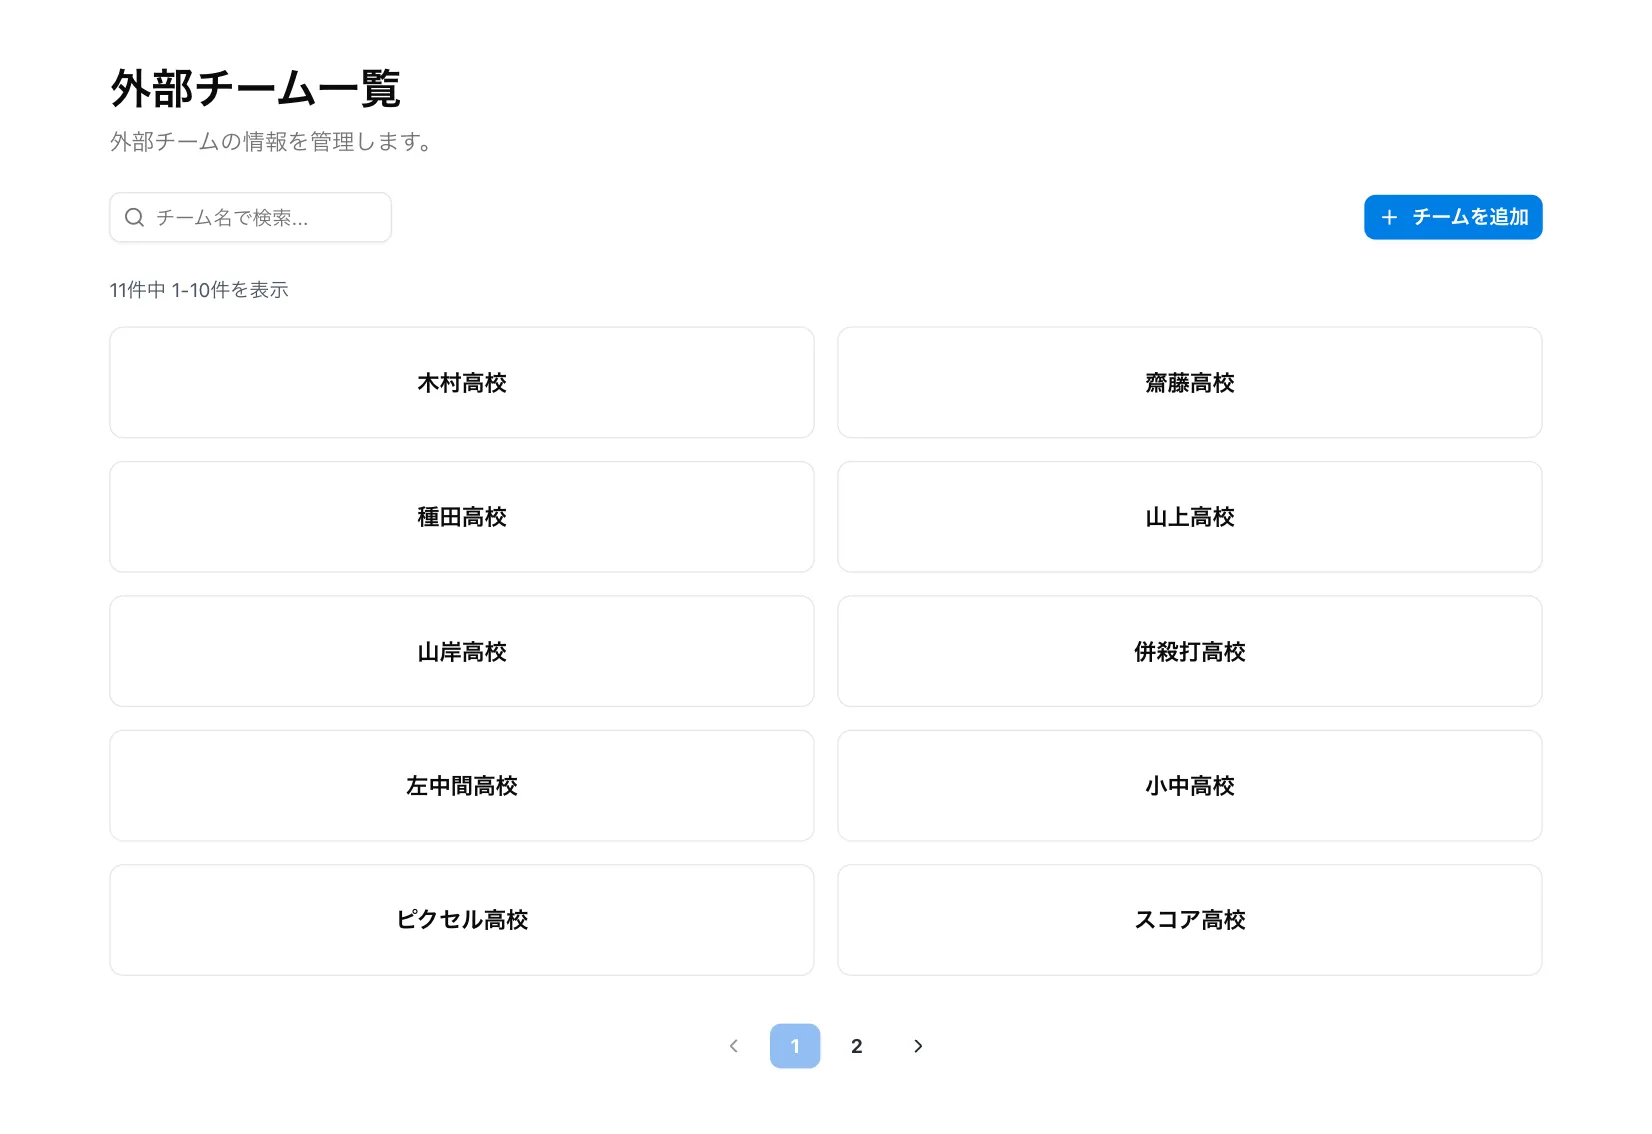Select page 1 in pagination

(x=794, y=1046)
